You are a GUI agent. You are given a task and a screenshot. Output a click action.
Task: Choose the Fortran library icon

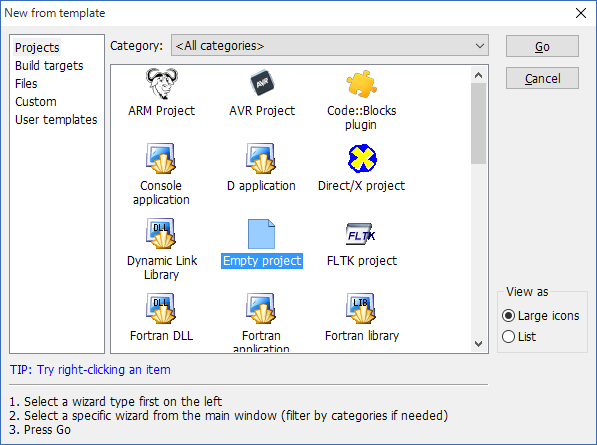click(361, 308)
